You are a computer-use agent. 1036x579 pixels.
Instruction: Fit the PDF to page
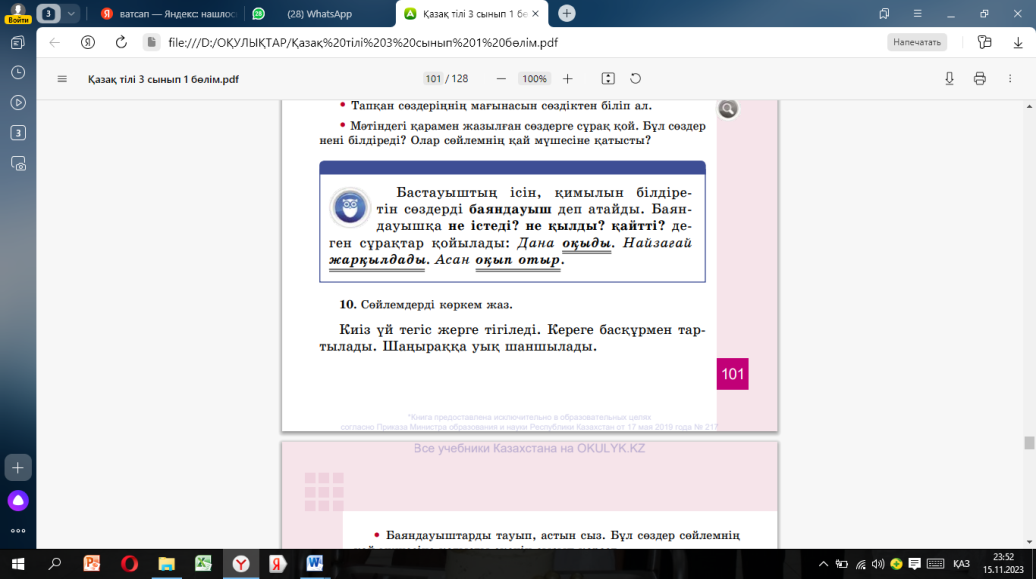click(x=608, y=79)
